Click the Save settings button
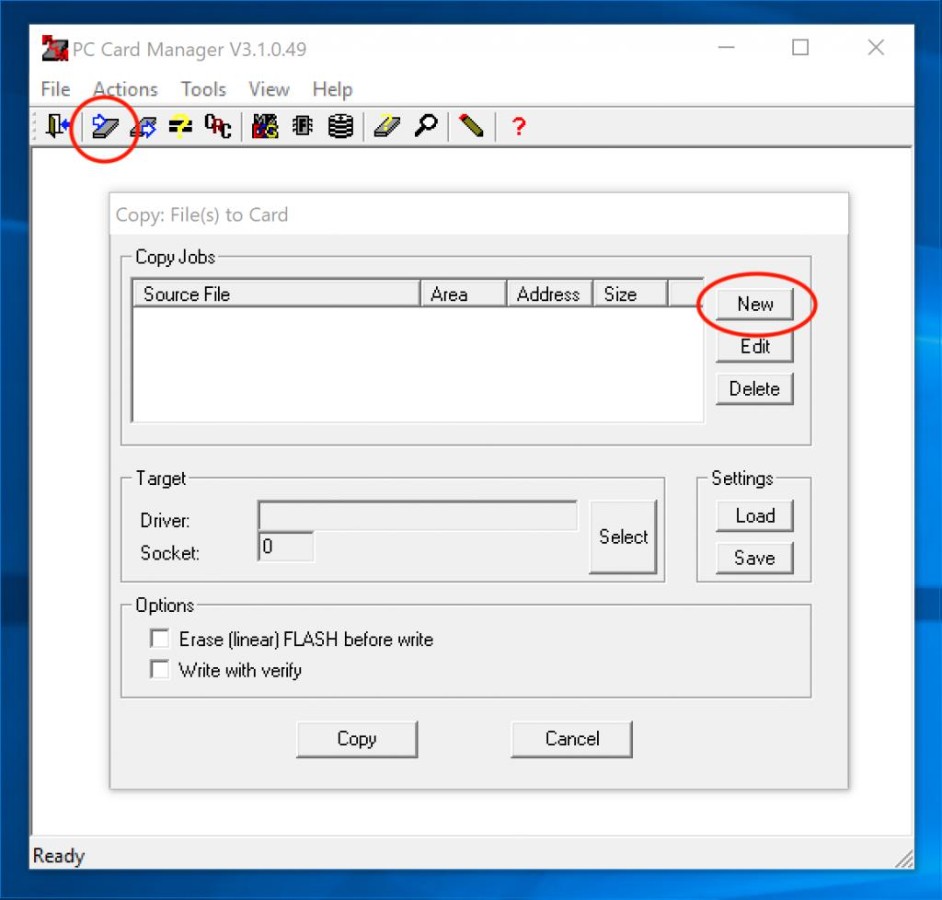 click(755, 558)
